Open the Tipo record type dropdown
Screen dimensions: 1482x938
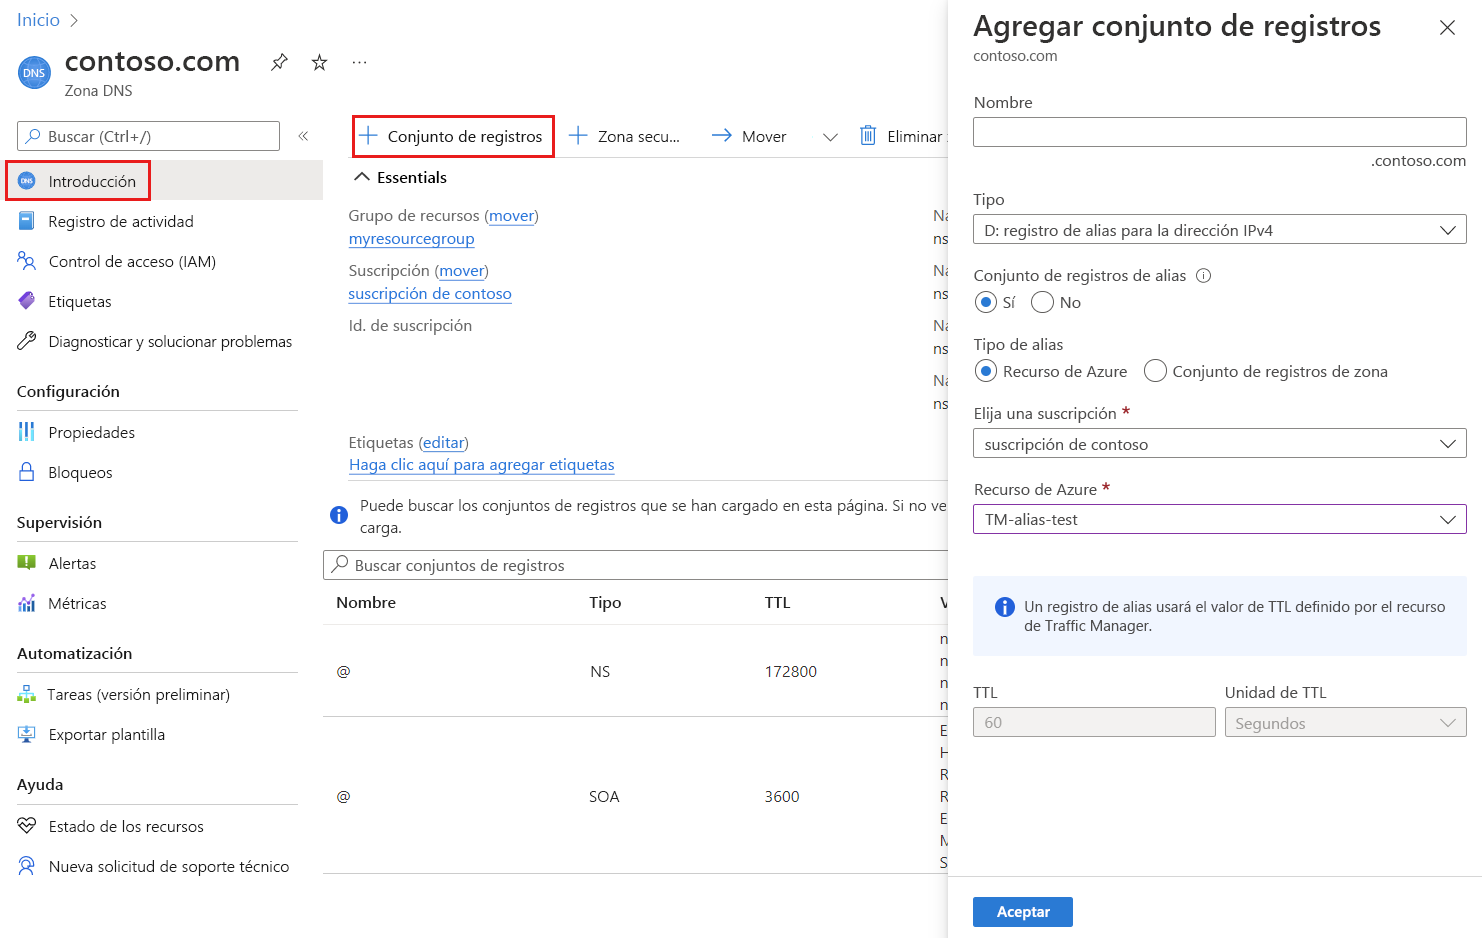click(1219, 230)
